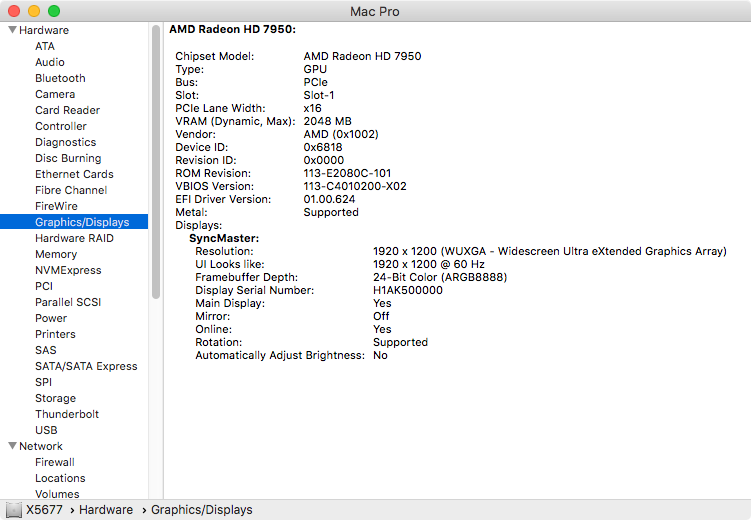Open USB section

tap(46, 430)
